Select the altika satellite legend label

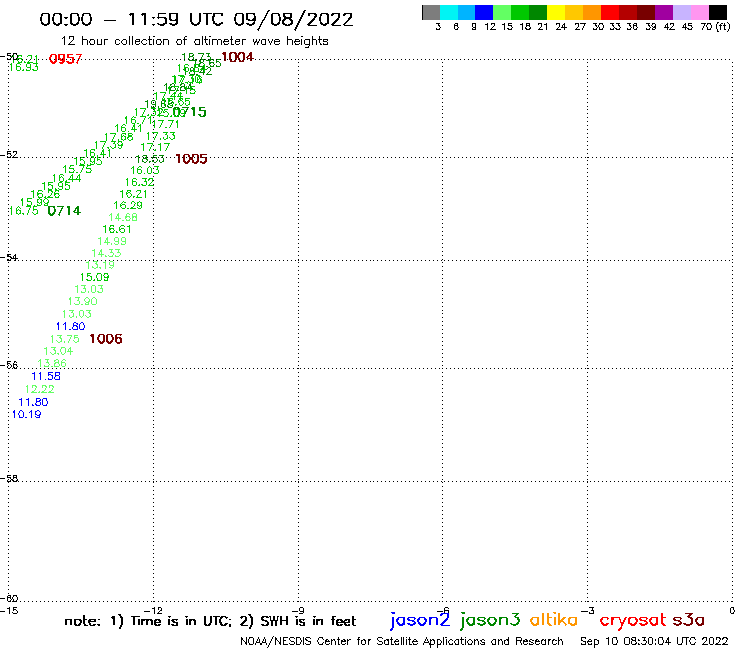pyautogui.click(x=554, y=620)
